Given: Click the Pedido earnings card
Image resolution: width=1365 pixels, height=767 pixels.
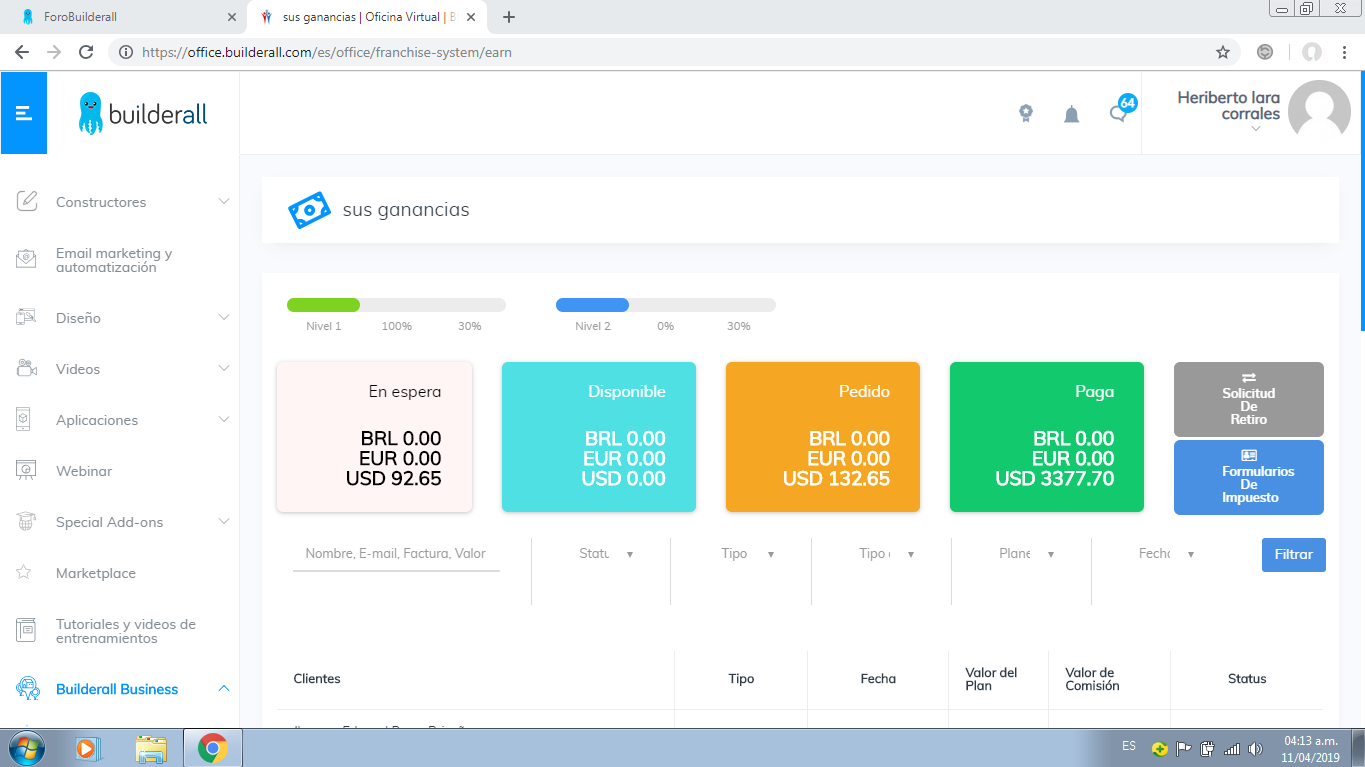Looking at the screenshot, I should pos(822,437).
